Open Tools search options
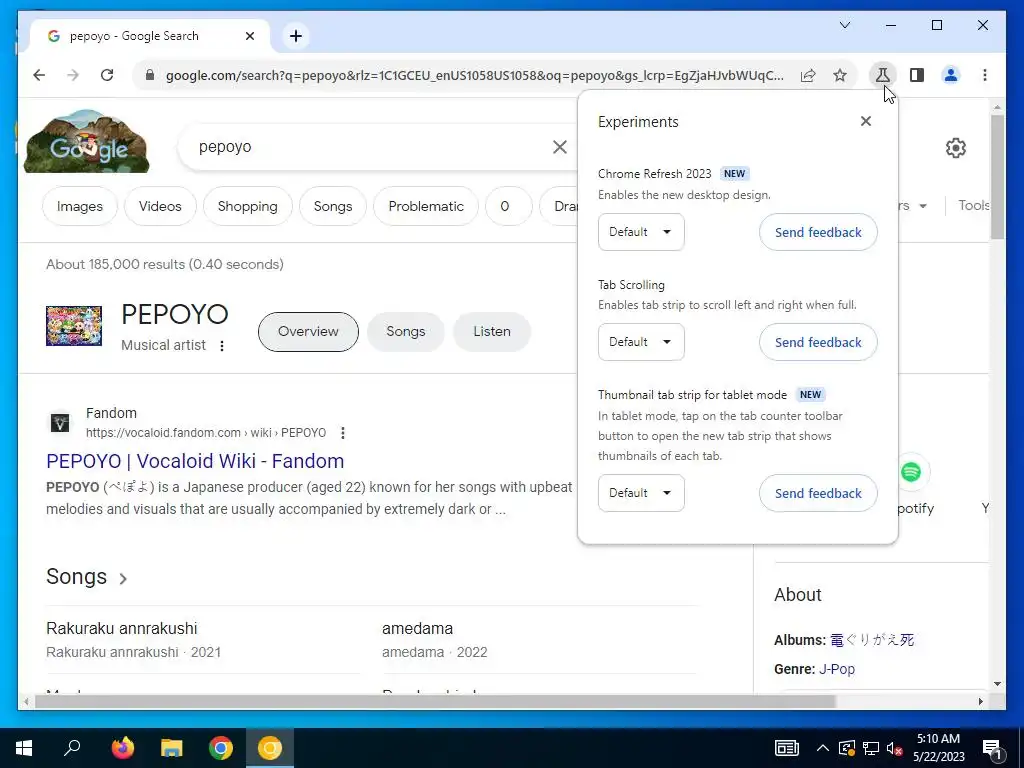 974,206
